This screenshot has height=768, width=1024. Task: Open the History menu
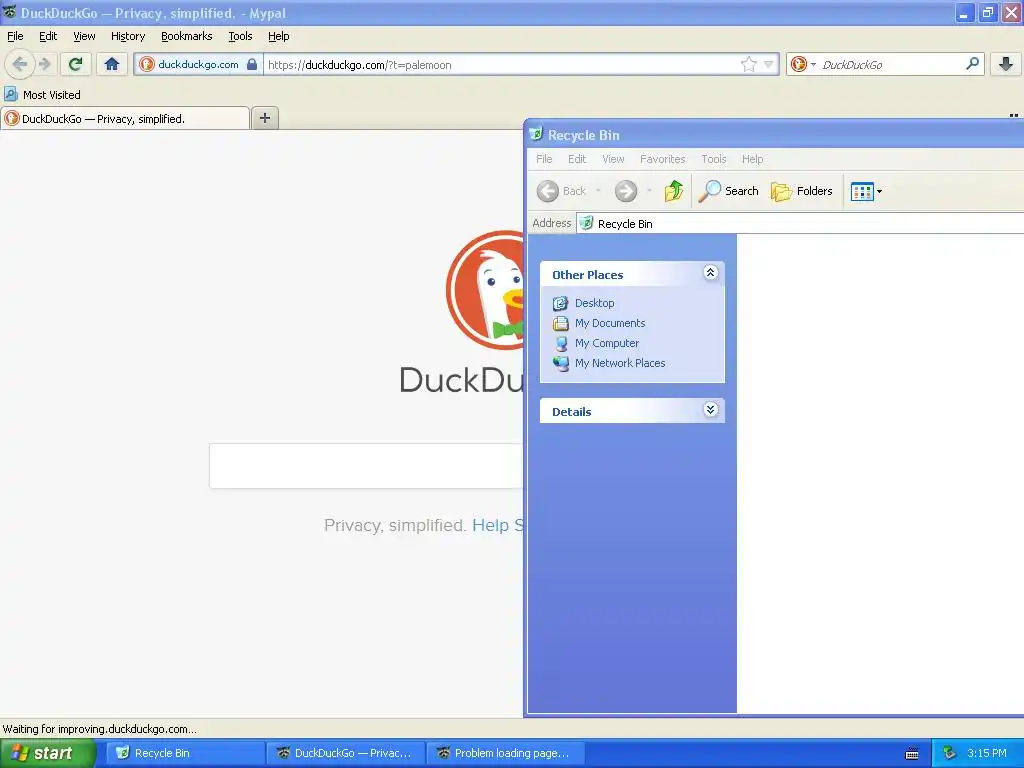pyautogui.click(x=128, y=36)
